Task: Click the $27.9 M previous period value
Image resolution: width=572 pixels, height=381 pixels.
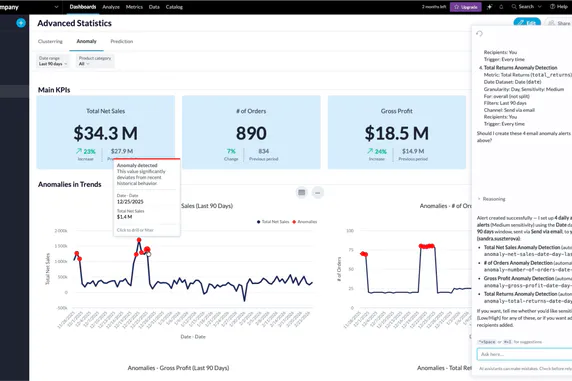Action: coord(122,151)
